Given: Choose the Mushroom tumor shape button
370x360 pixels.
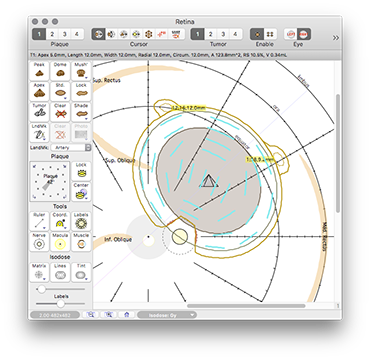Looking at the screenshot, I should [x=81, y=71].
